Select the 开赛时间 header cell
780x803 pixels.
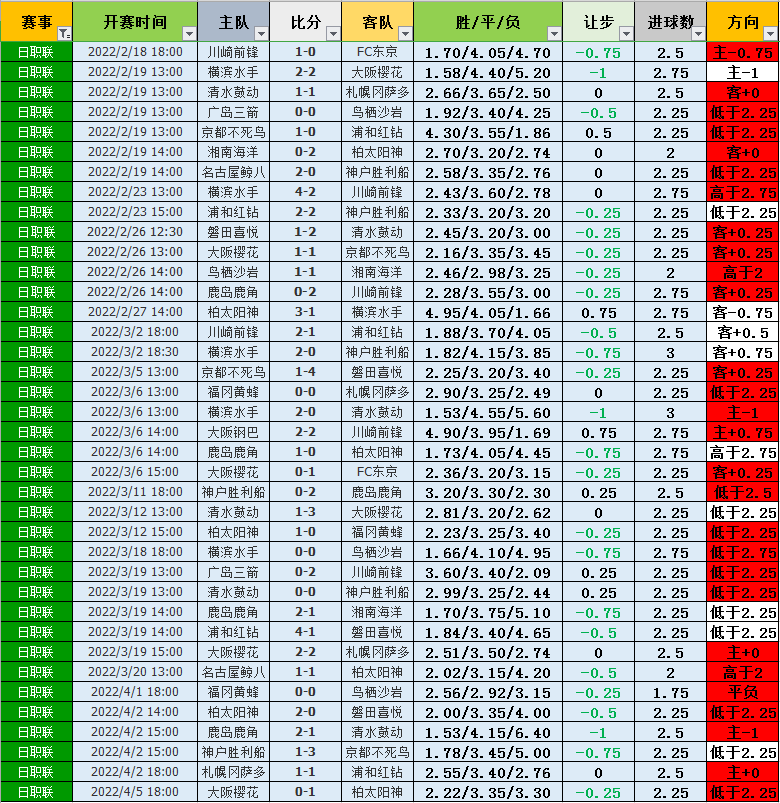coord(135,22)
